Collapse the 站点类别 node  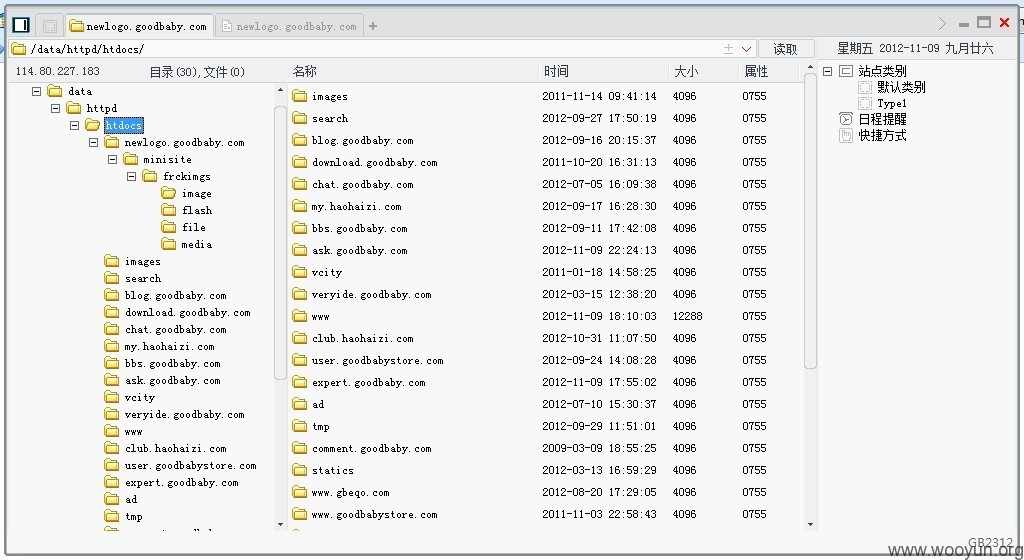point(827,71)
